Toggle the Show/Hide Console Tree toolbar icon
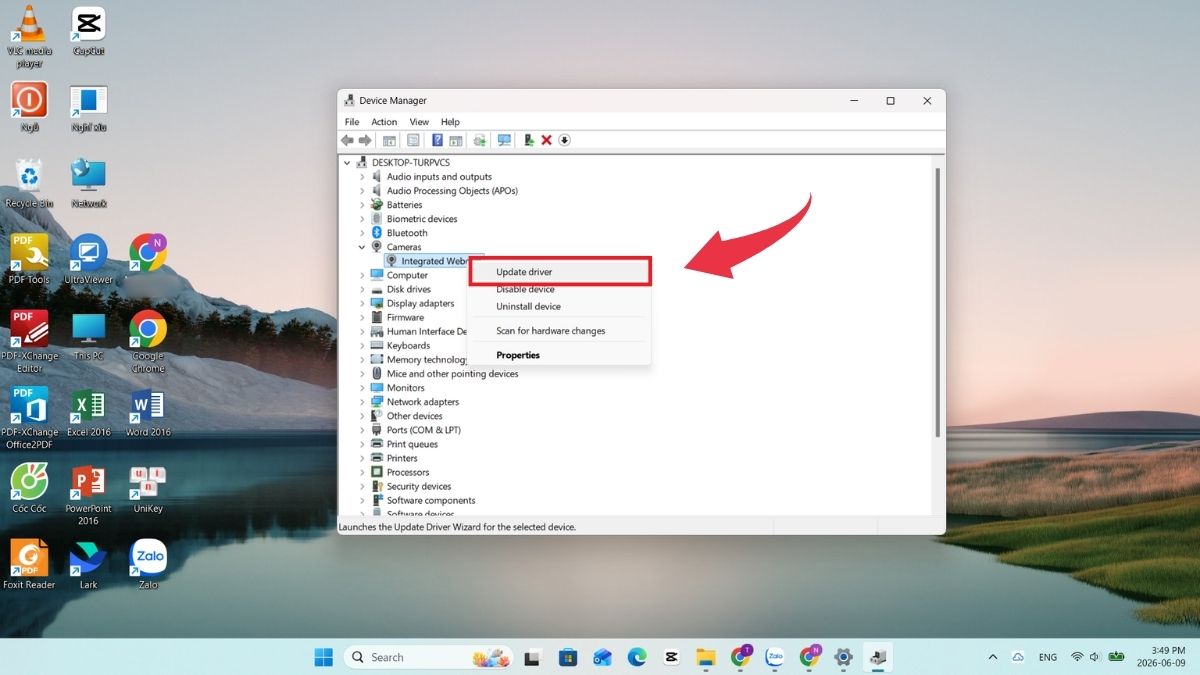This screenshot has width=1200, height=675. [390, 140]
